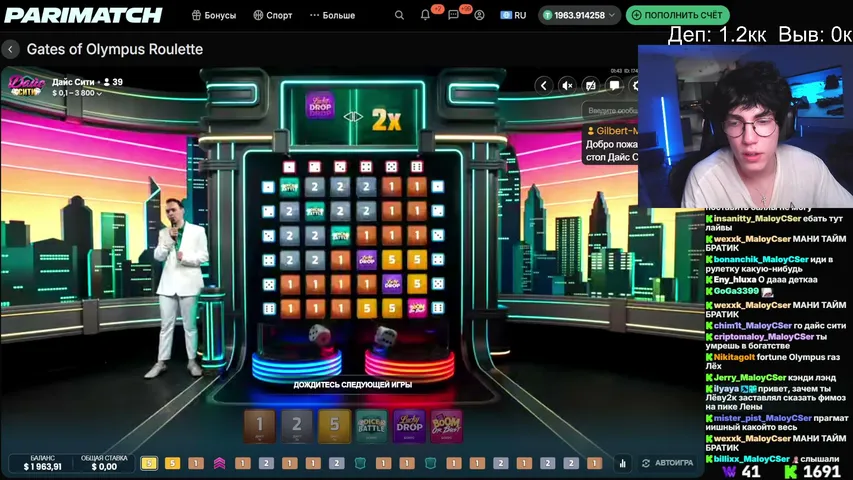Viewport: 853px width, 480px height.
Task: Click the Parimatch logo
Action: (x=83, y=15)
